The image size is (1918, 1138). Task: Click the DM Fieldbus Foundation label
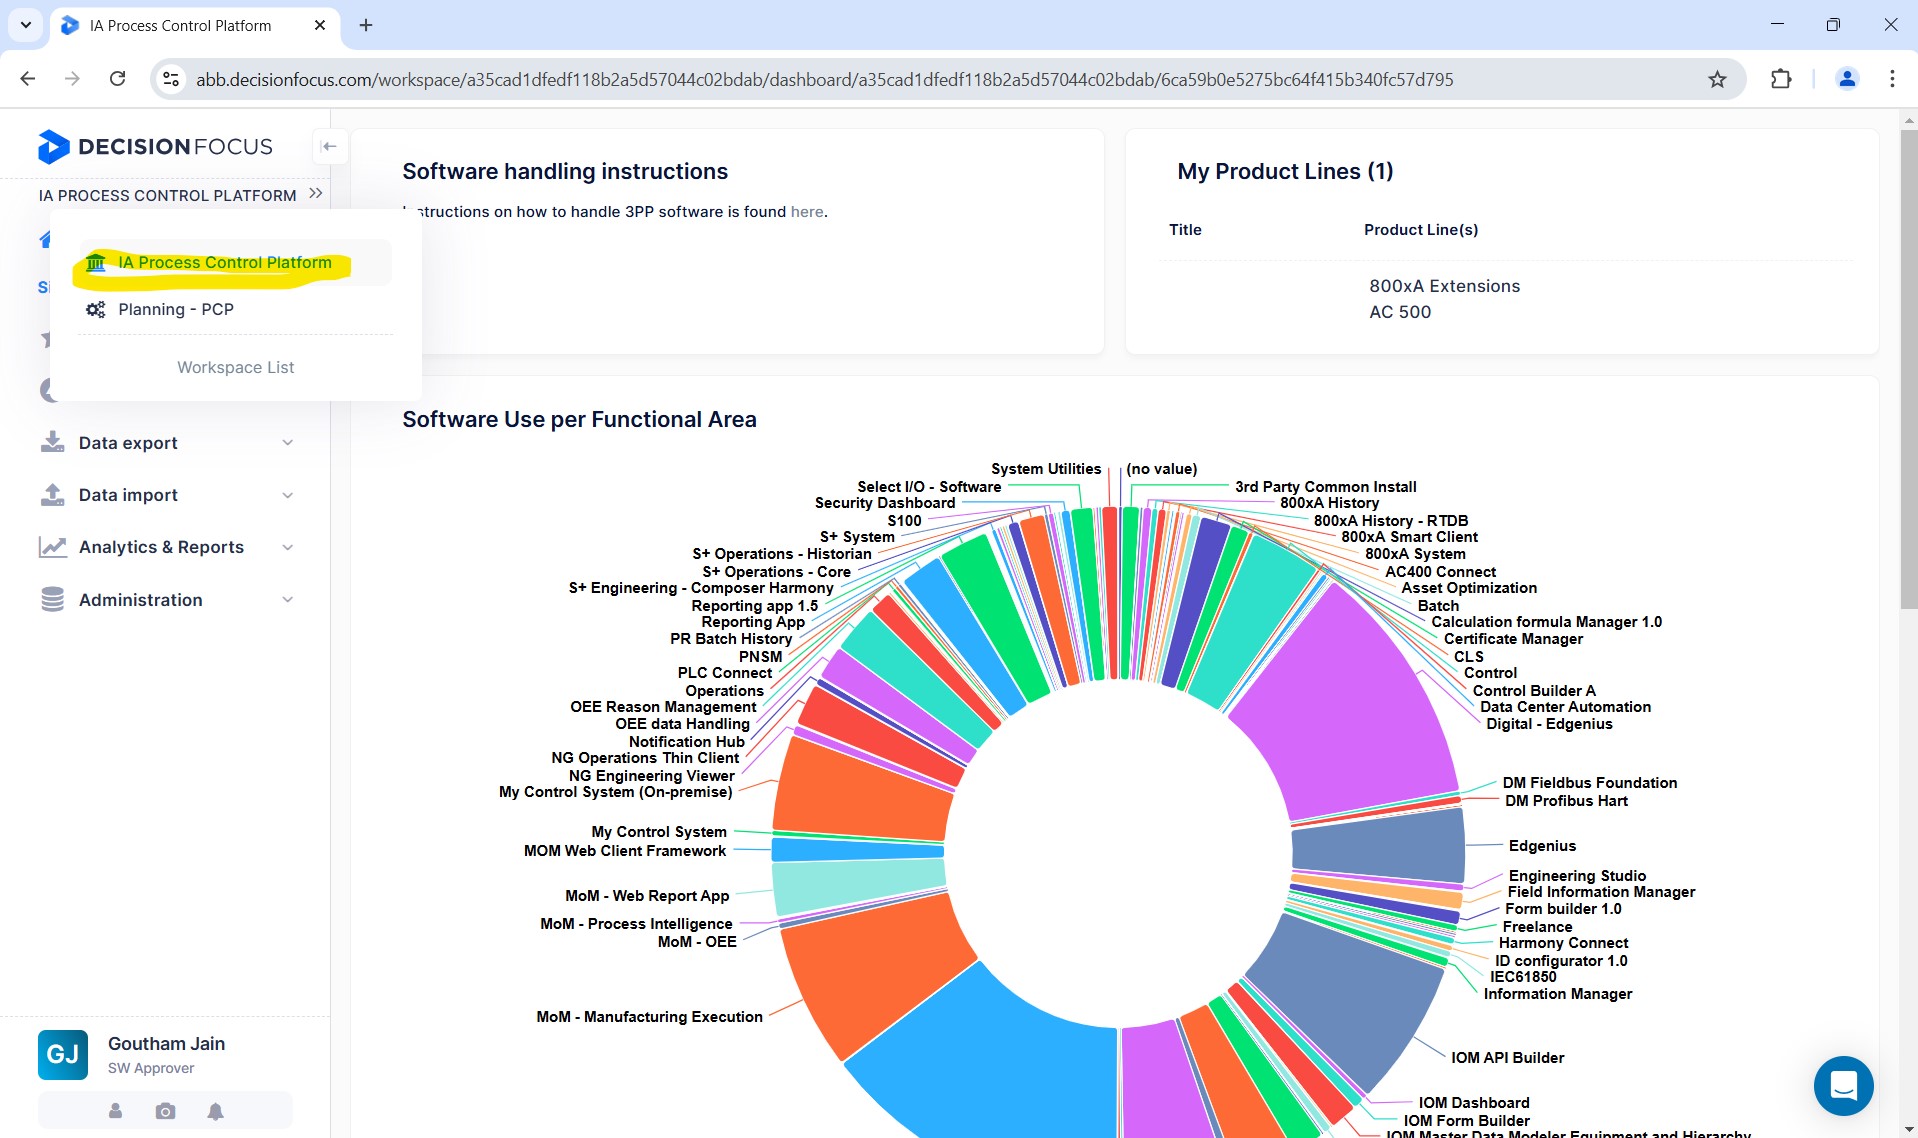(1589, 783)
